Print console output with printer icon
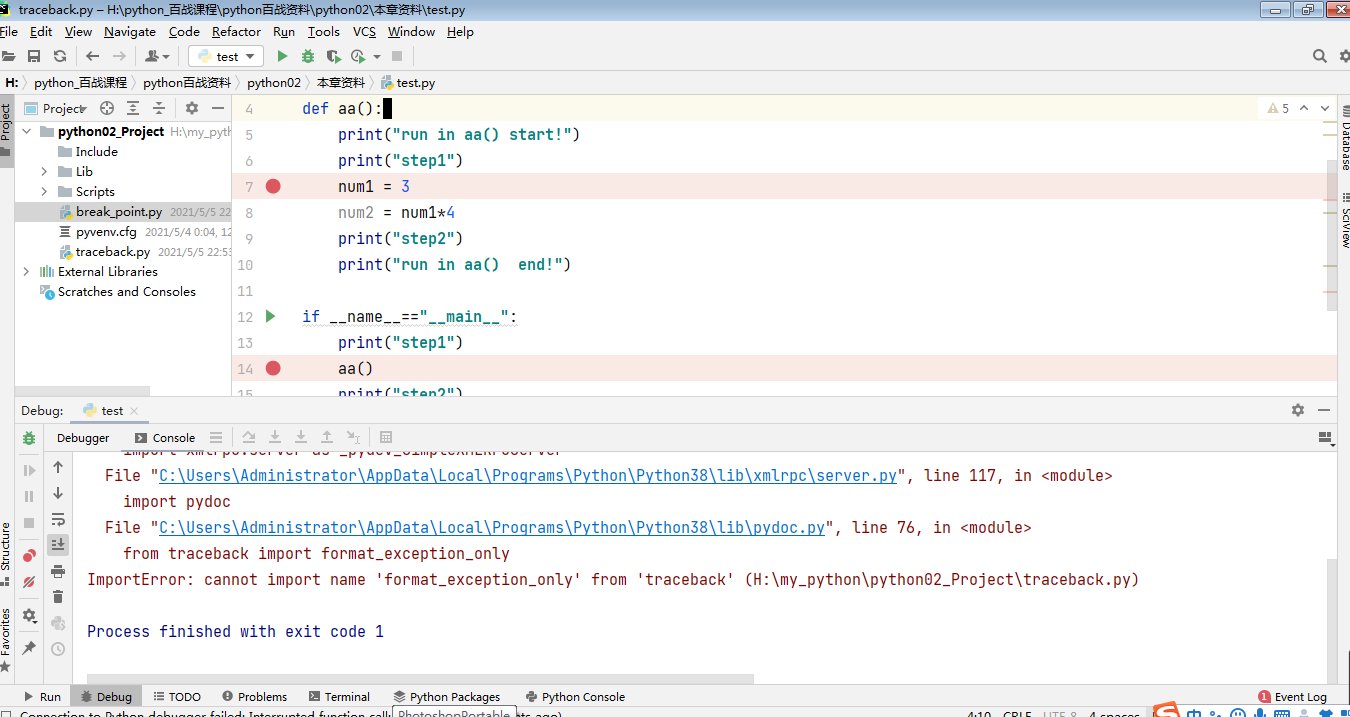The image size is (1350, 717). point(58,571)
